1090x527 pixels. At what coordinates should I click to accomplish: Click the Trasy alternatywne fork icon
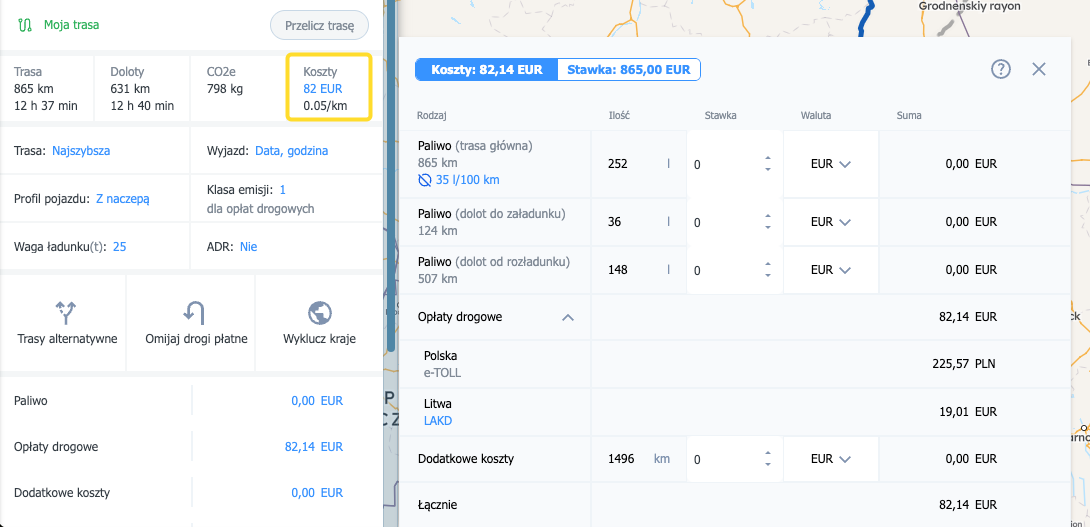click(x=66, y=312)
